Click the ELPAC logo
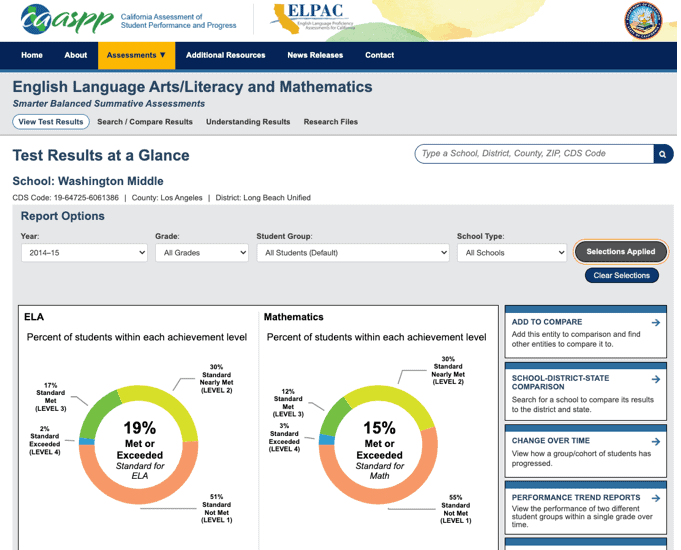Image resolution: width=681 pixels, height=550 pixels. (x=313, y=18)
